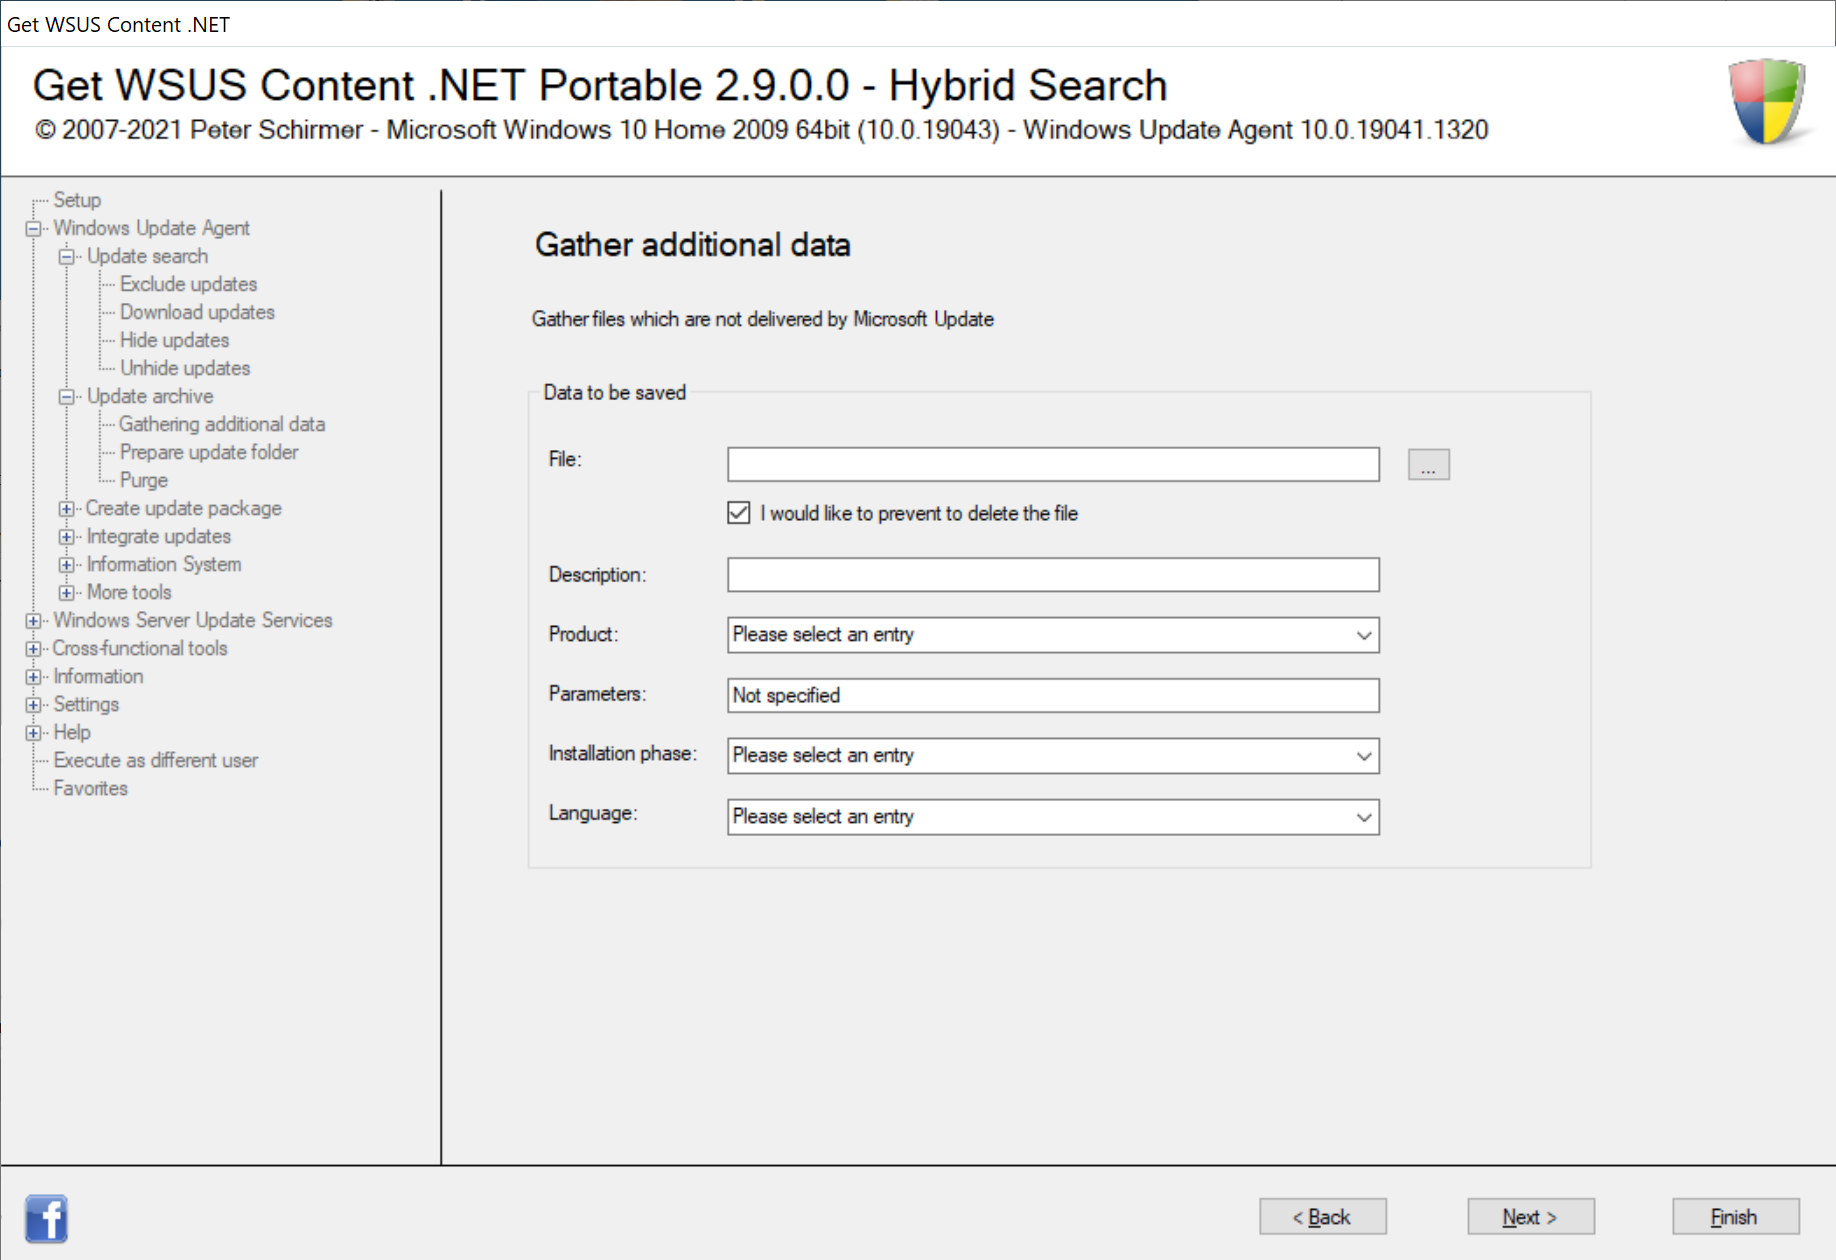Collapse the Update archive node
The width and height of the screenshot is (1836, 1260).
pyautogui.click(x=66, y=397)
